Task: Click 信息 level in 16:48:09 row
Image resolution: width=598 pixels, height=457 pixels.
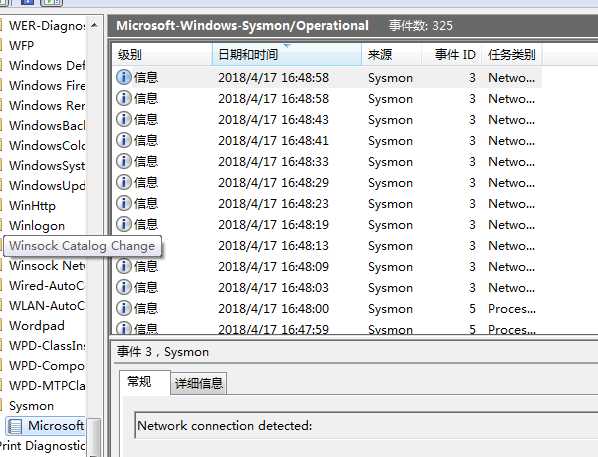Action: pos(146,266)
